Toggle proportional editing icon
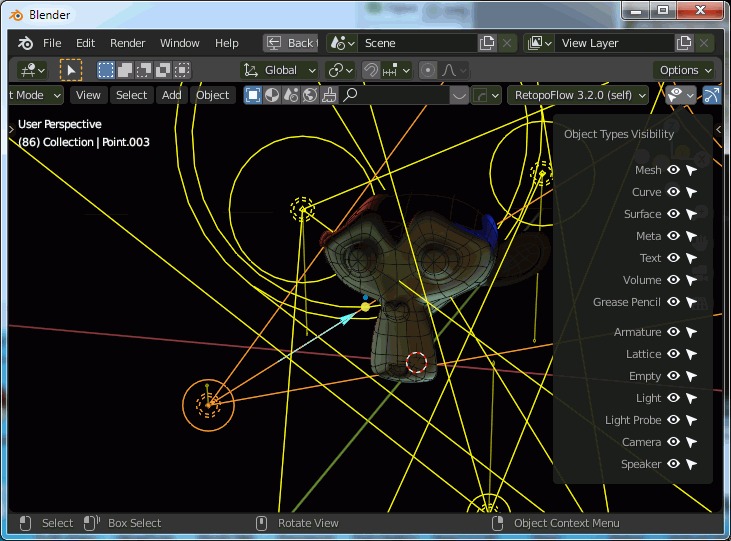Screen dimensions: 731x541 click(x=427, y=70)
